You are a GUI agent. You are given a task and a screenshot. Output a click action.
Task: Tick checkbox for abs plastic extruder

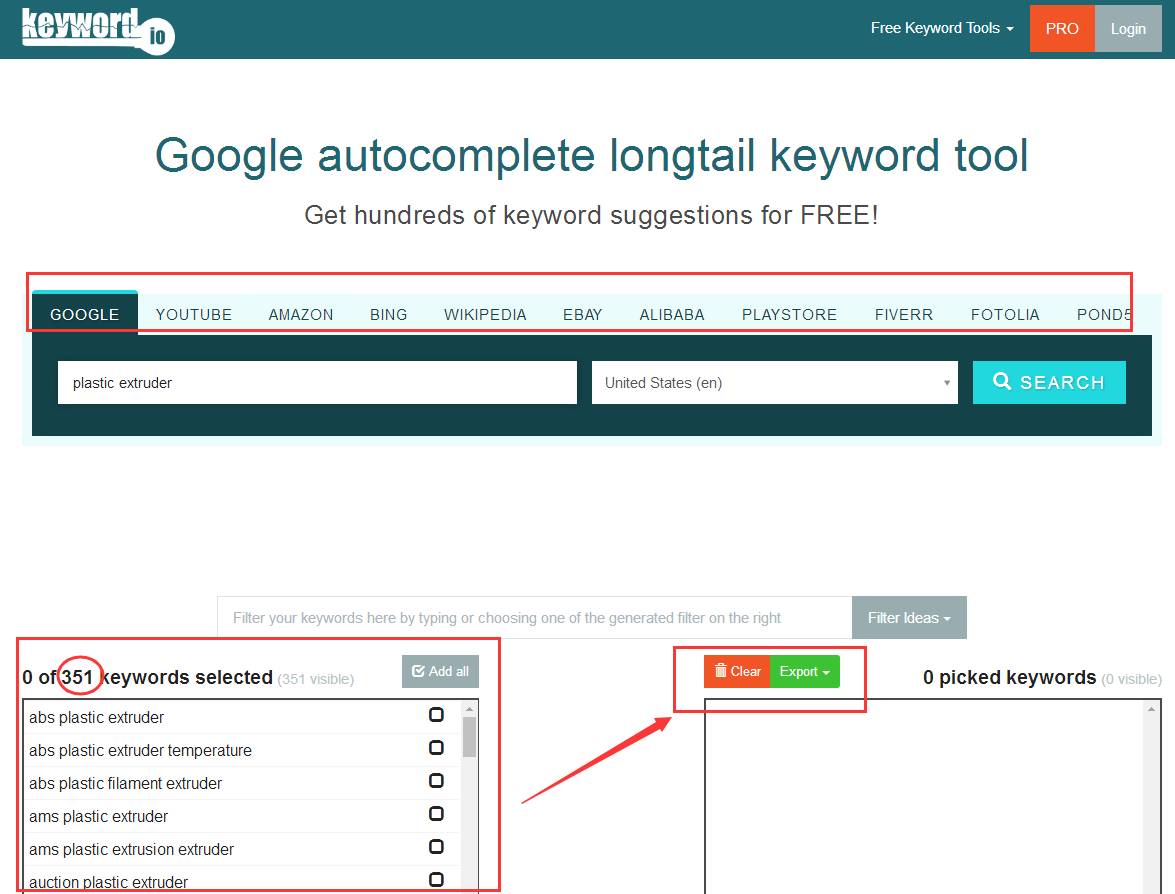436,715
